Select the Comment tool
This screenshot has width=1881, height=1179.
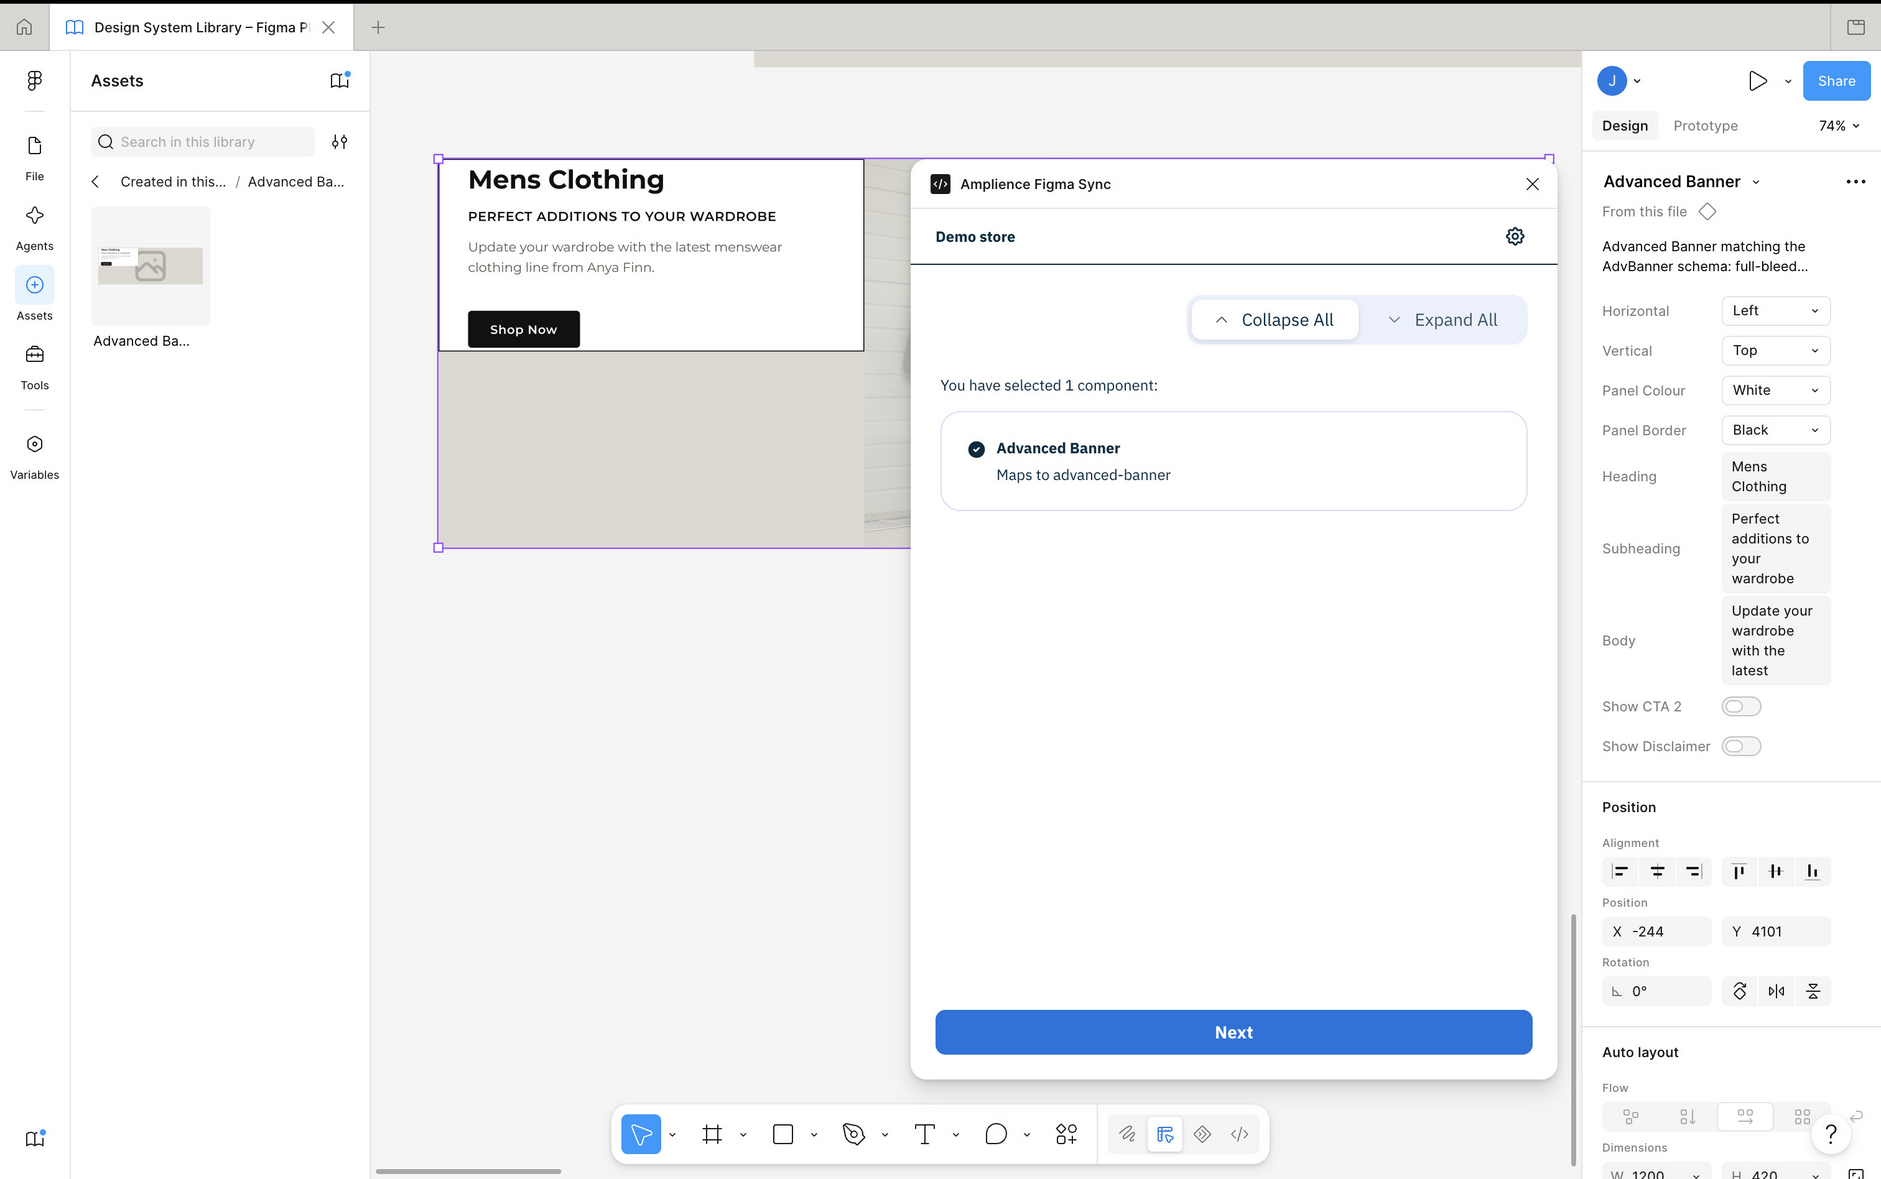pos(996,1134)
